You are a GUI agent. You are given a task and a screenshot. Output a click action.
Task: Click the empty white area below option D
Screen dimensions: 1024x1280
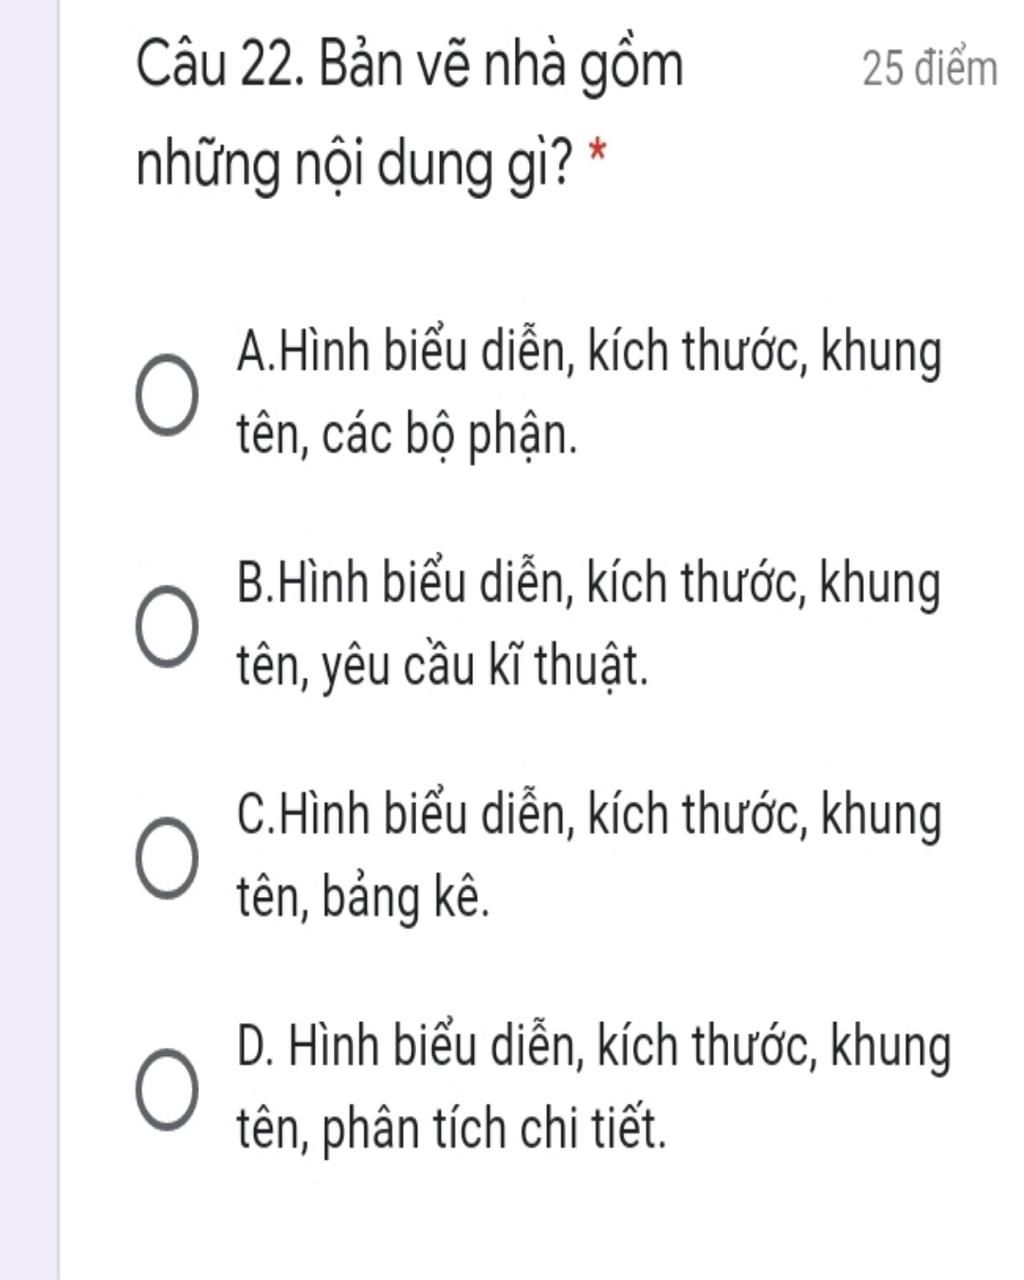click(540, 1225)
